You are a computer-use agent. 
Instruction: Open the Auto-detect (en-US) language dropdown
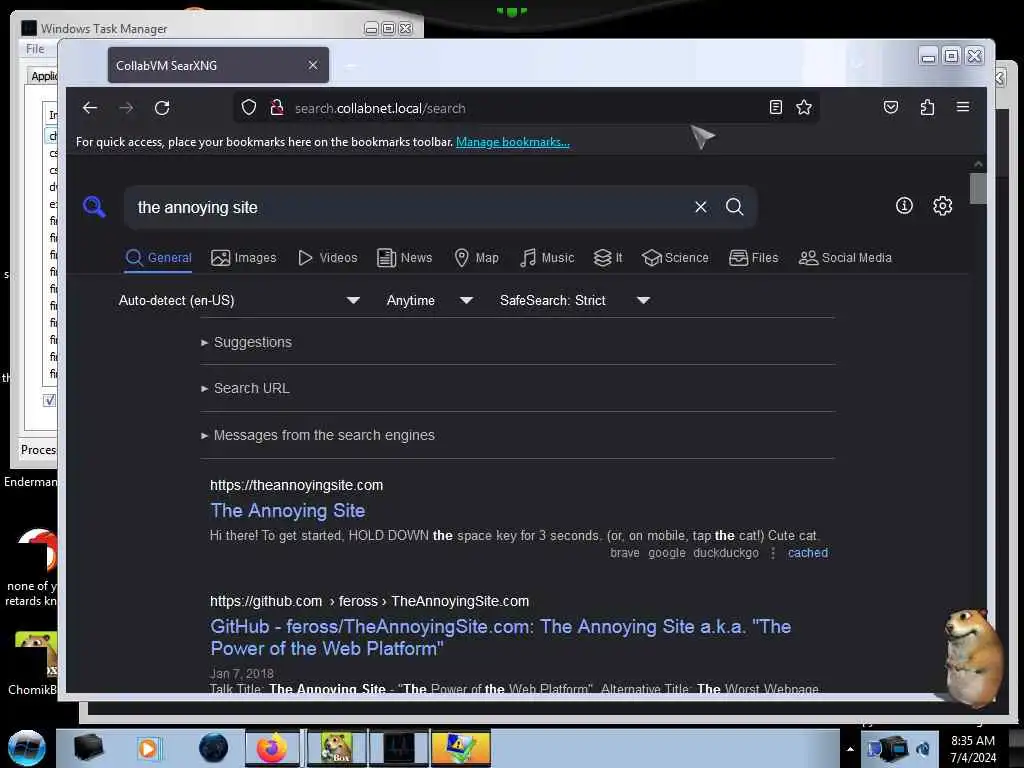pyautogui.click(x=239, y=300)
